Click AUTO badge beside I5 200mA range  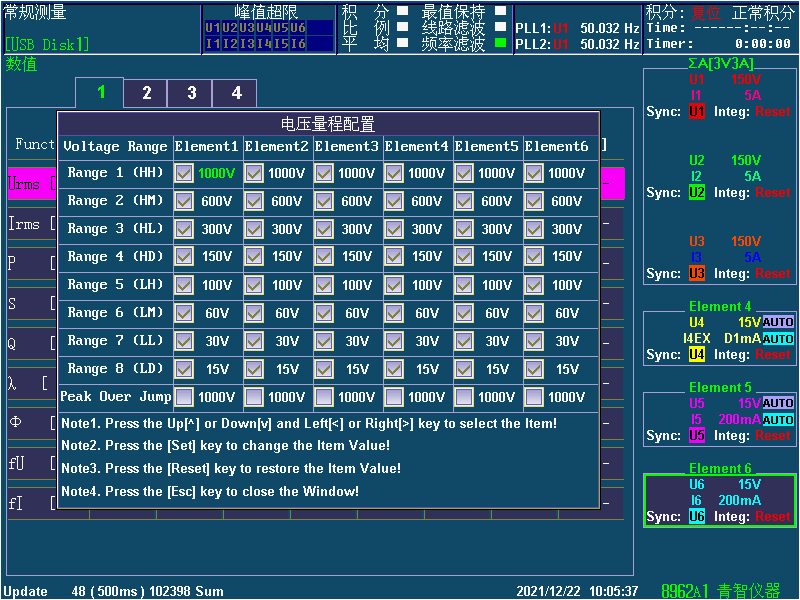point(778,420)
